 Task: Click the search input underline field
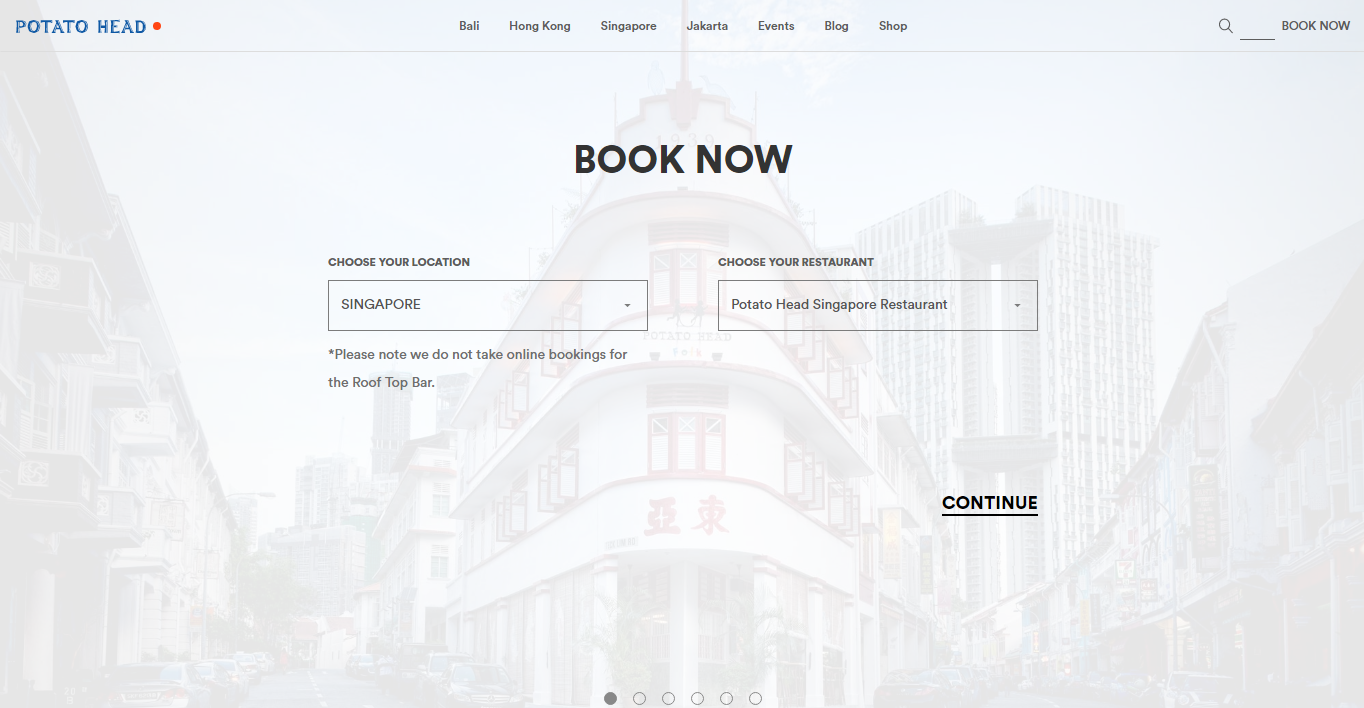point(1257,28)
